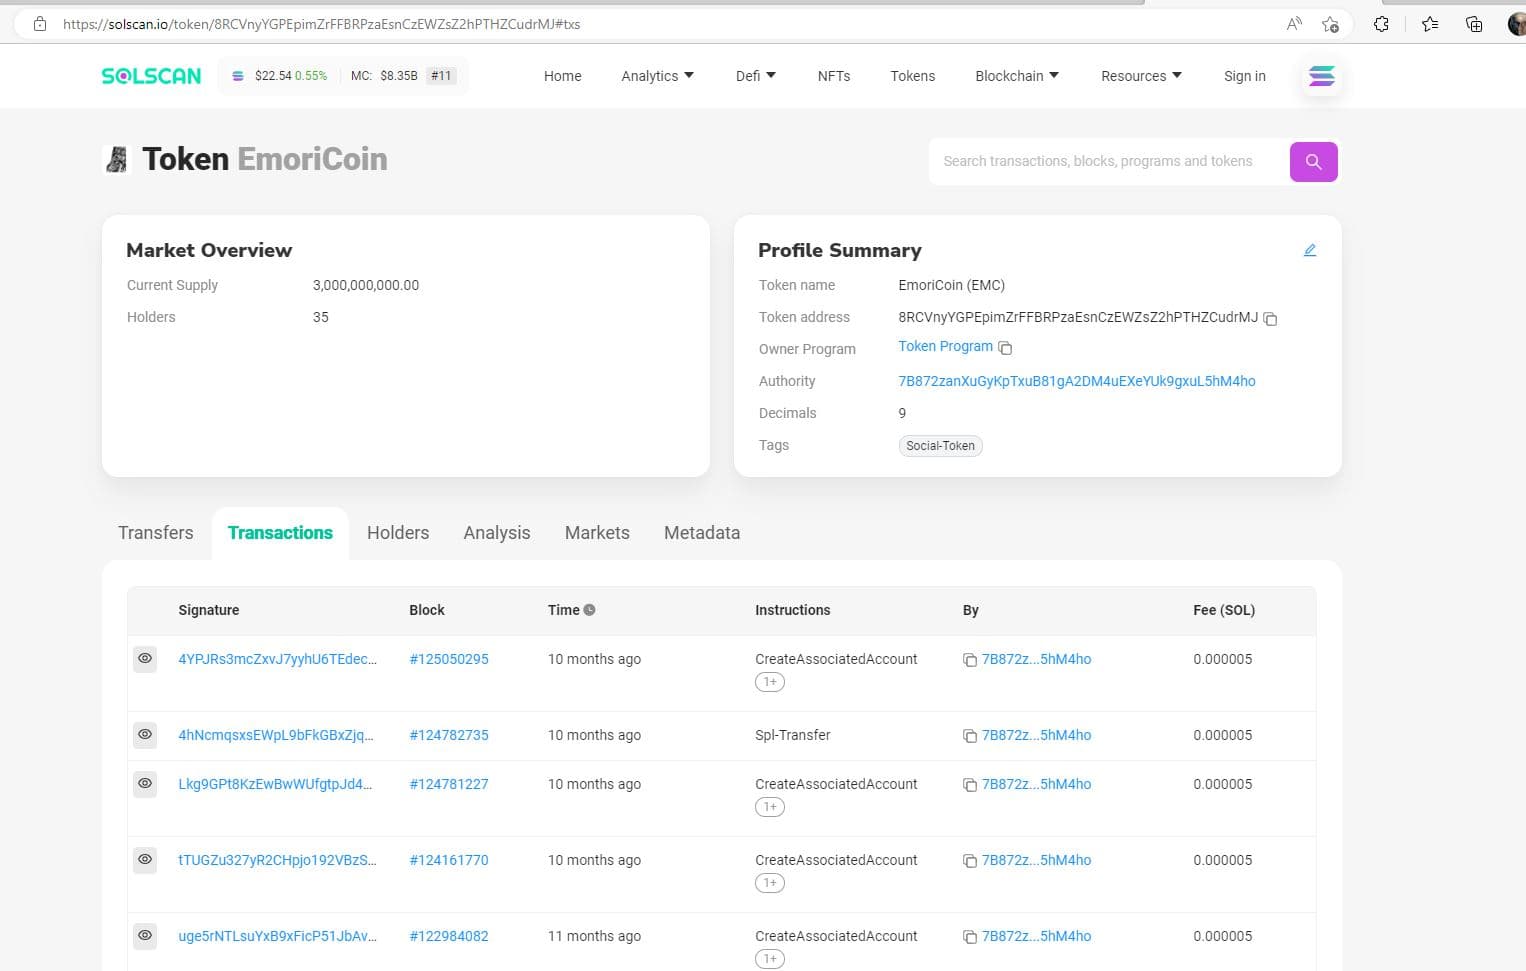Open browser favorites star icon
Image resolution: width=1526 pixels, height=971 pixels.
[1430, 24]
